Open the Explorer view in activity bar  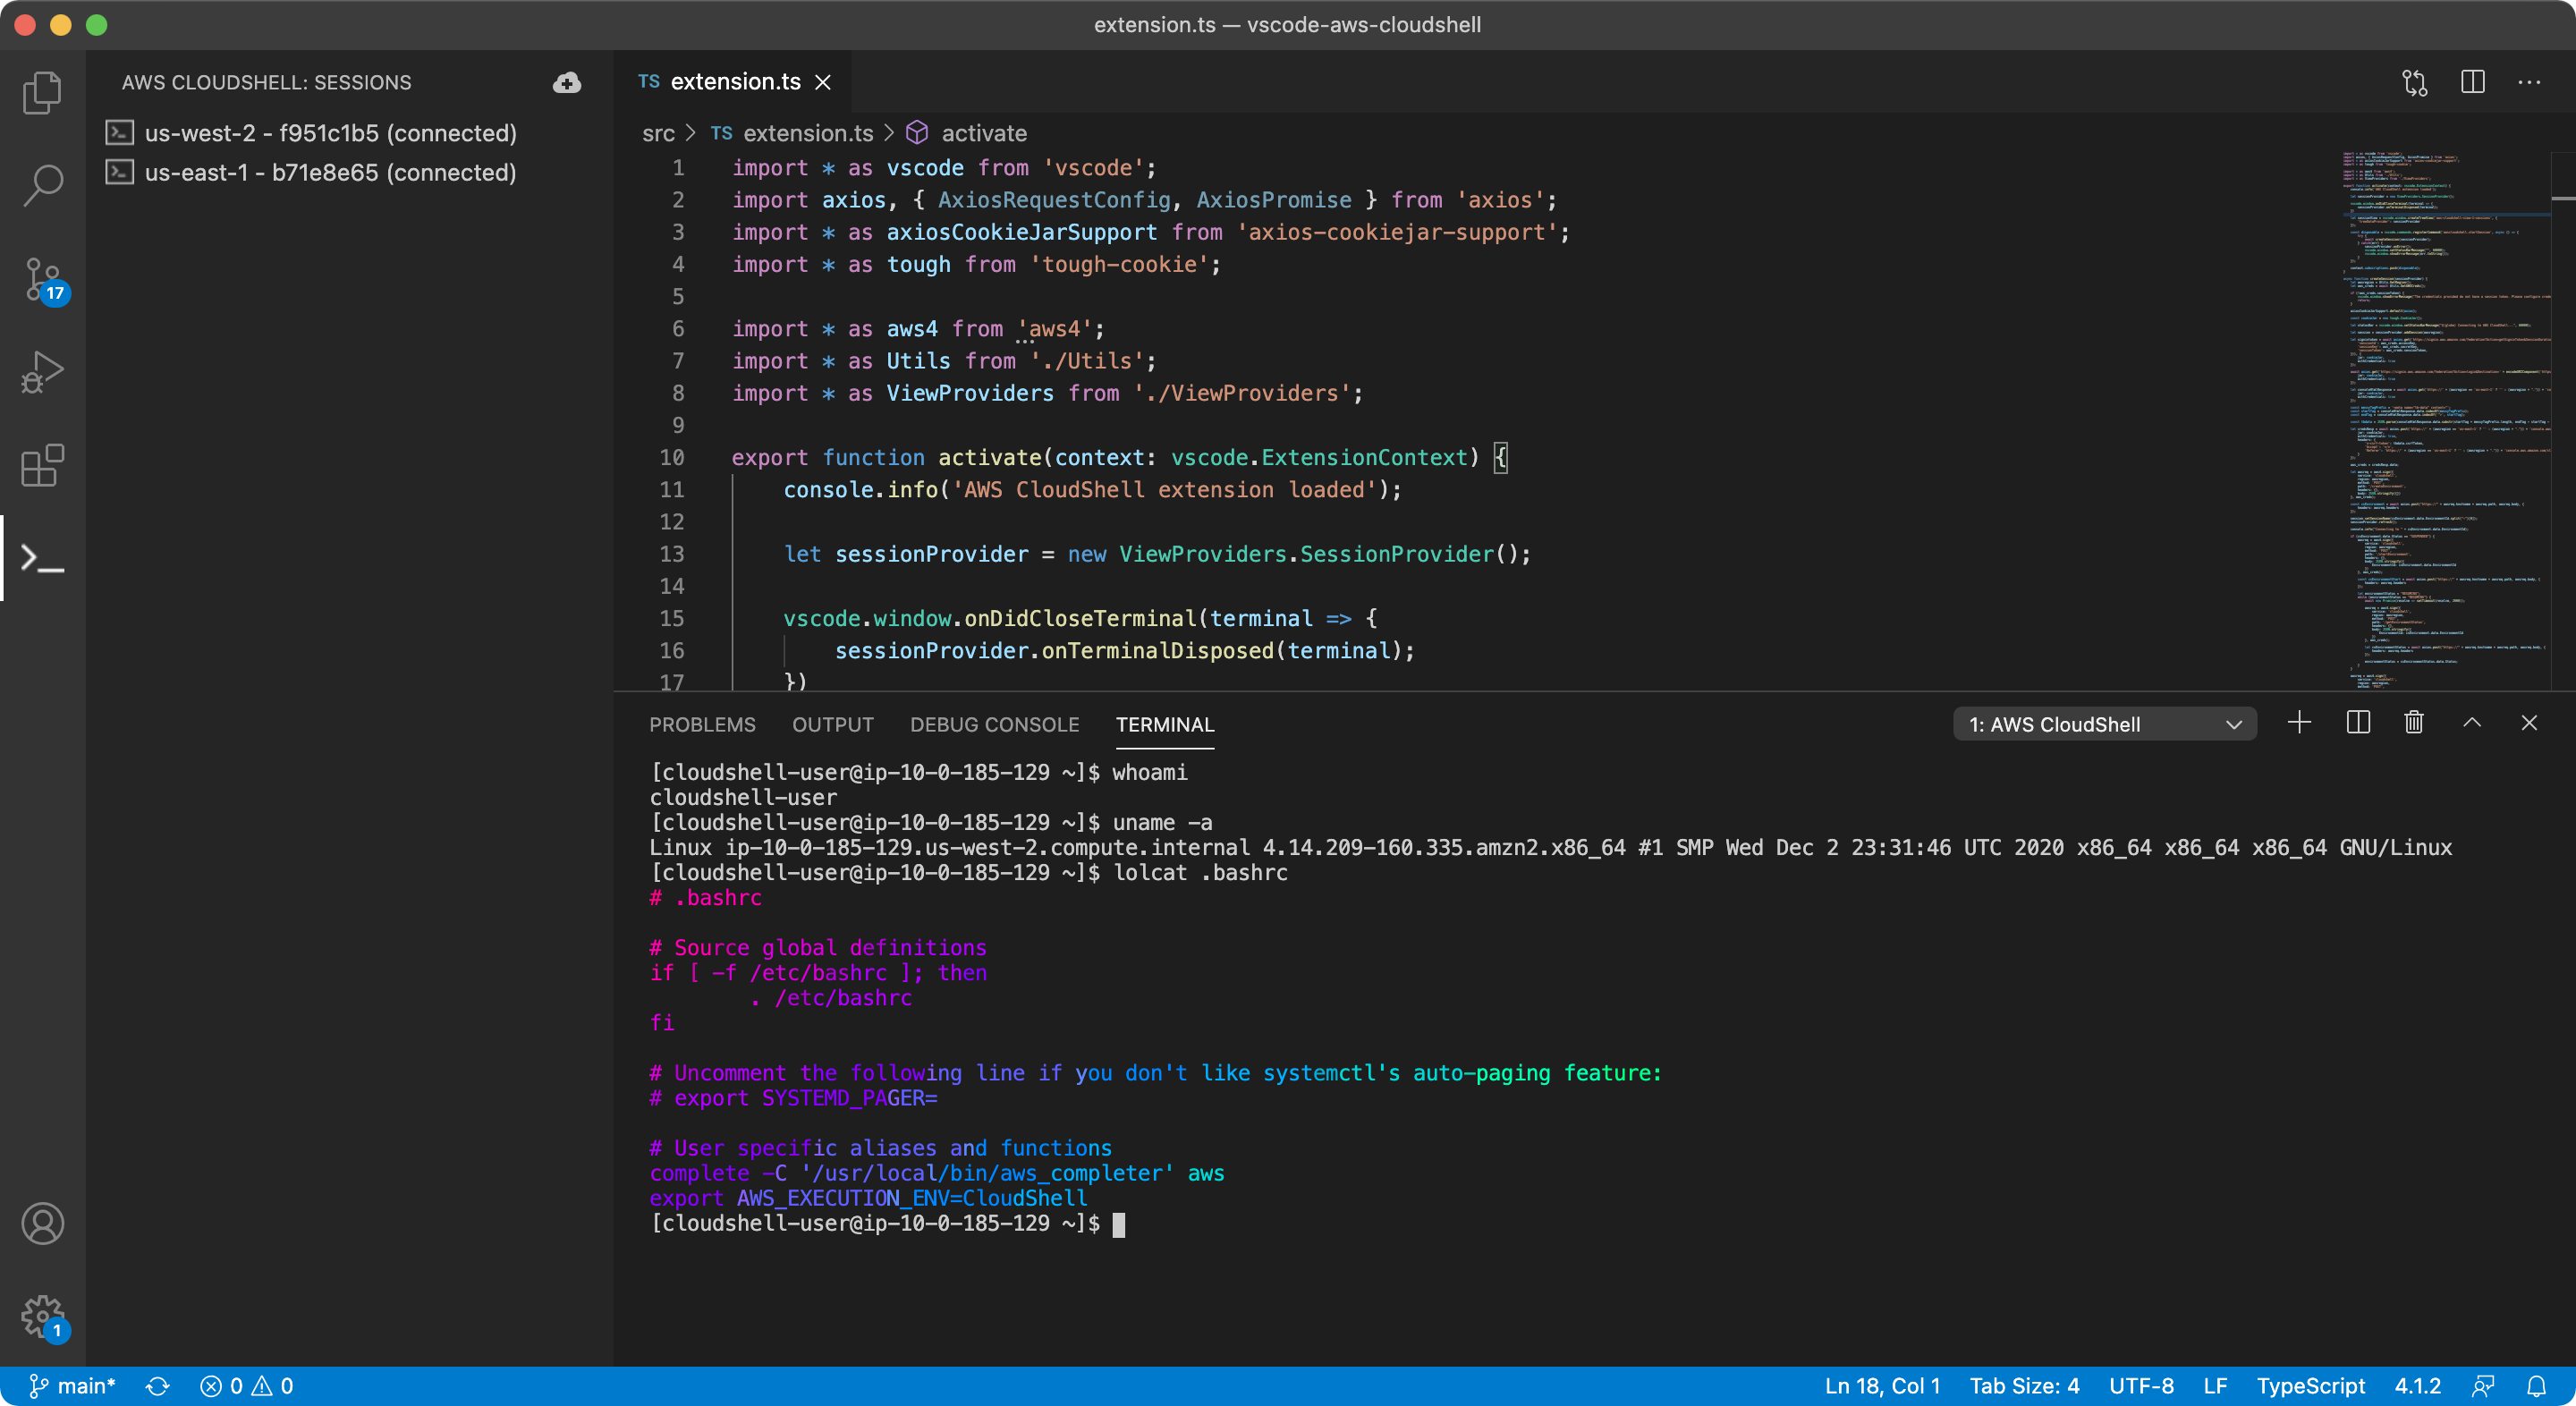click(x=42, y=92)
